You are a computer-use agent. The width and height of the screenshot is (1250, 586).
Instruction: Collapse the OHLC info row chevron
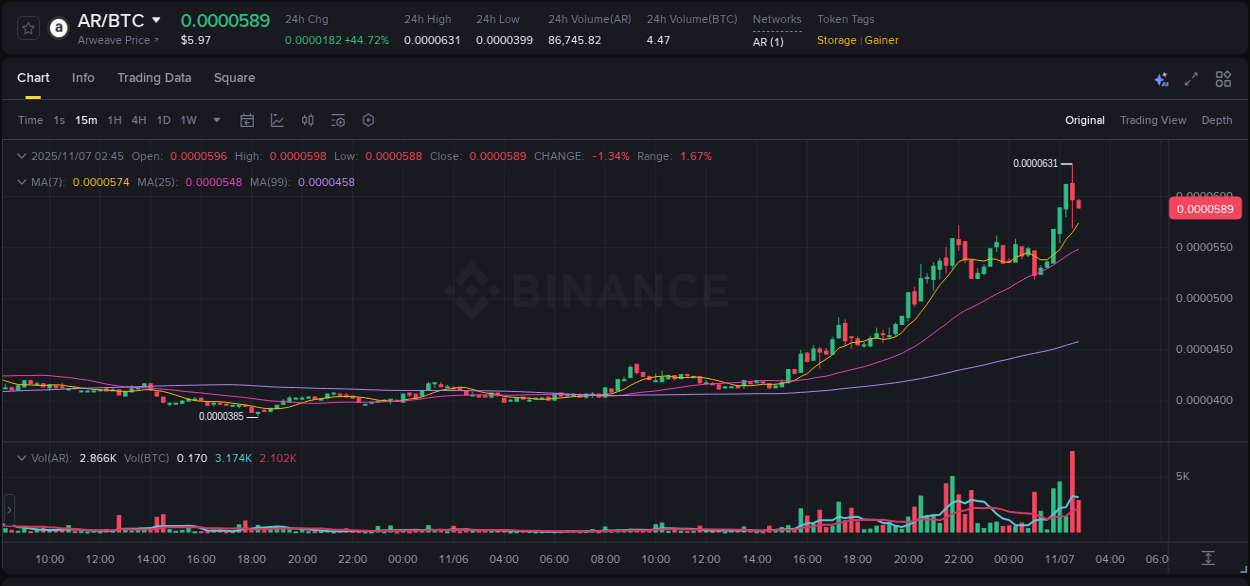tap(22, 156)
